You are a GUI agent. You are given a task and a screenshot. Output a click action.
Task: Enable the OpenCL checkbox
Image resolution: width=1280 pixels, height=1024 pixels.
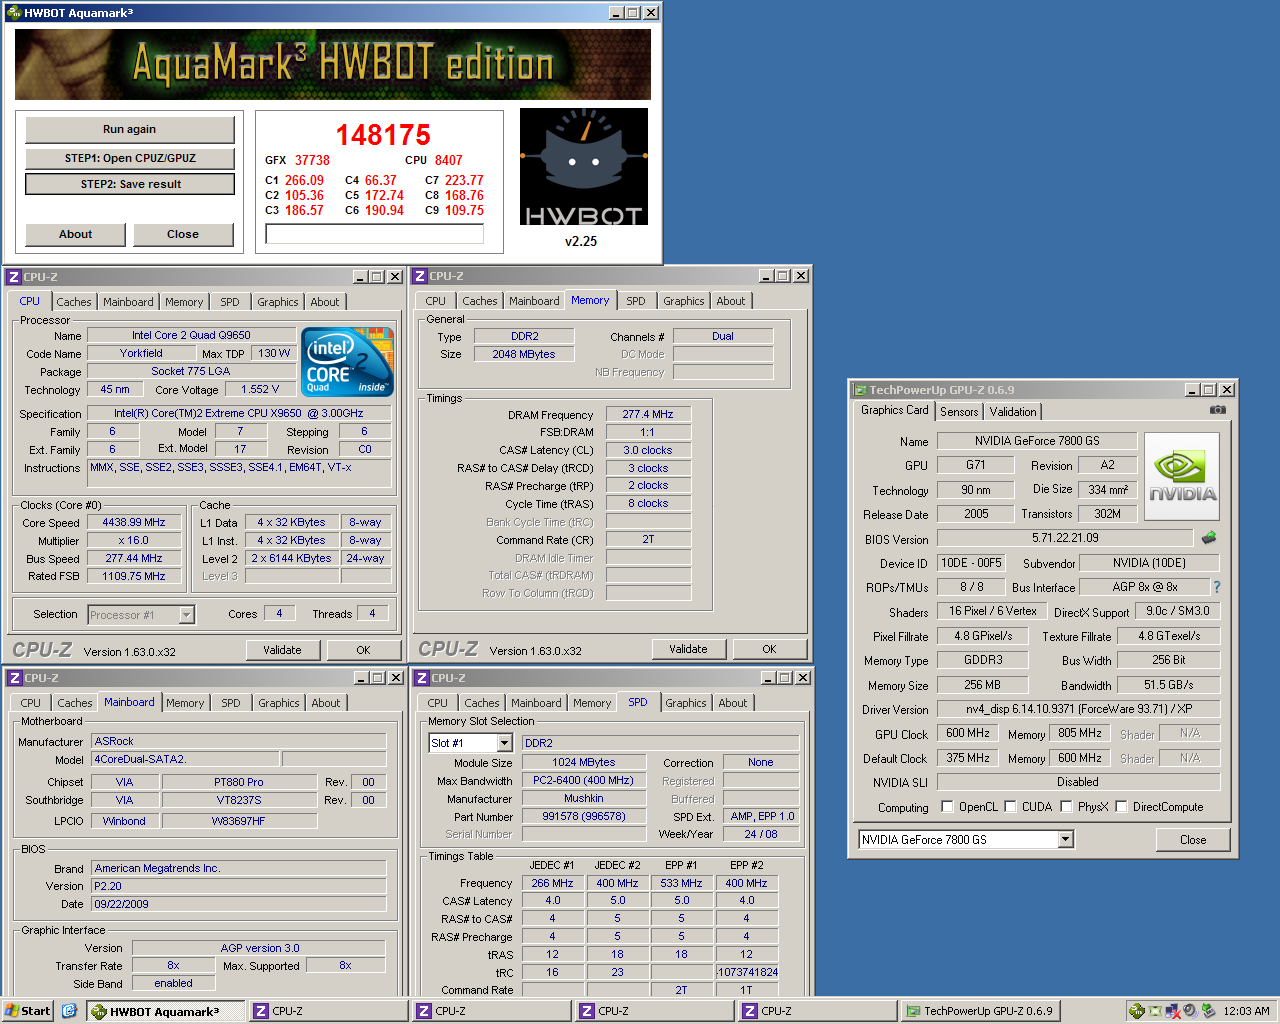(947, 806)
